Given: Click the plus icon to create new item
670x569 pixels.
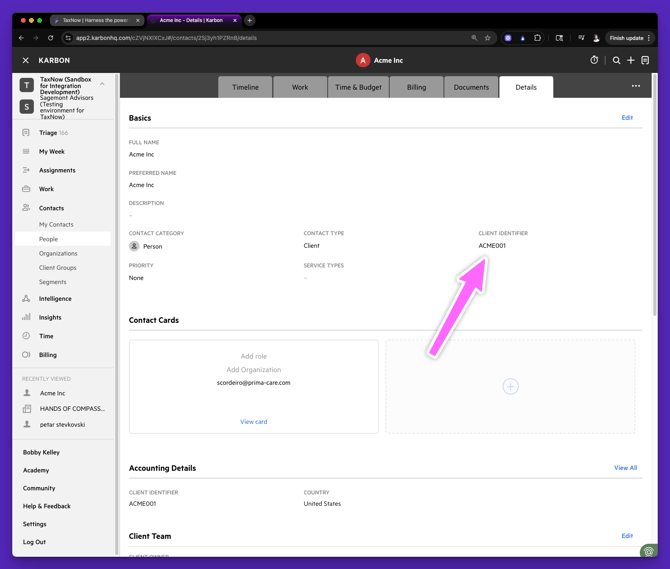Looking at the screenshot, I should 631,60.
